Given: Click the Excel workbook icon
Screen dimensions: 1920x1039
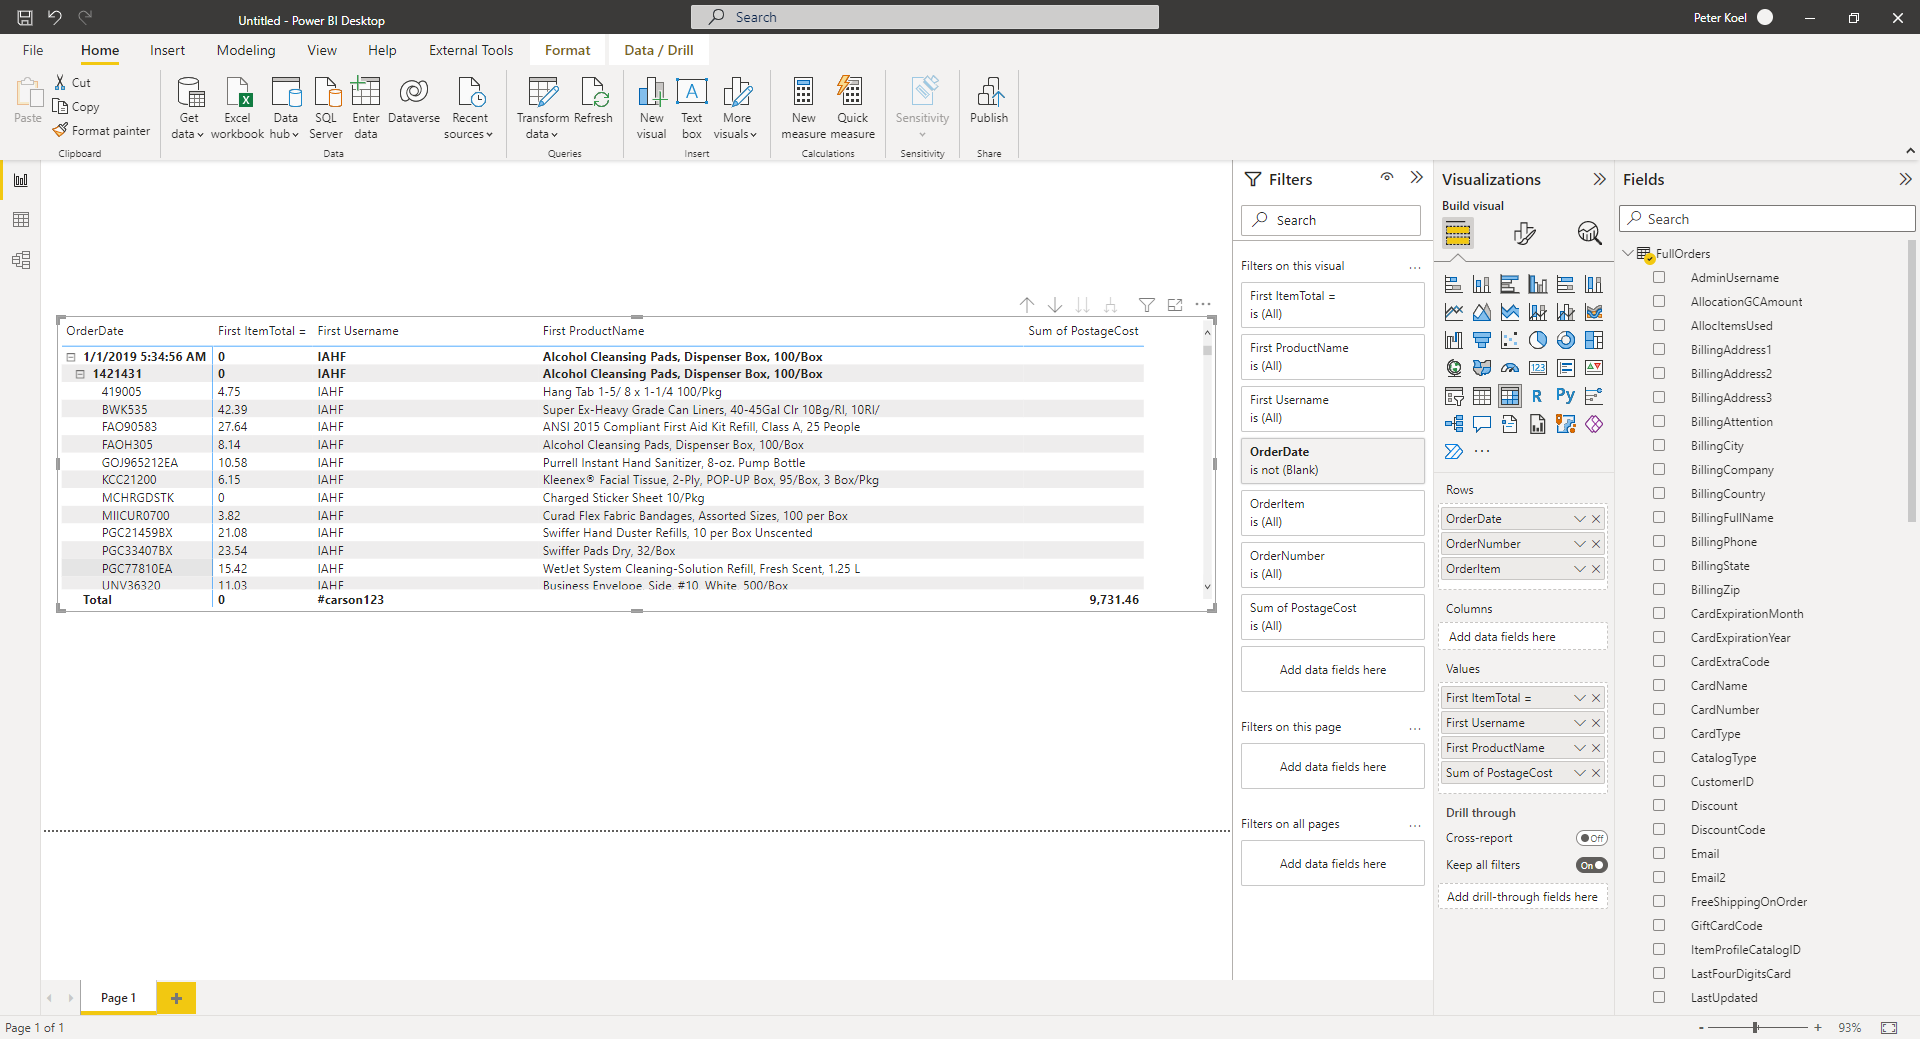Looking at the screenshot, I should coord(238,108).
